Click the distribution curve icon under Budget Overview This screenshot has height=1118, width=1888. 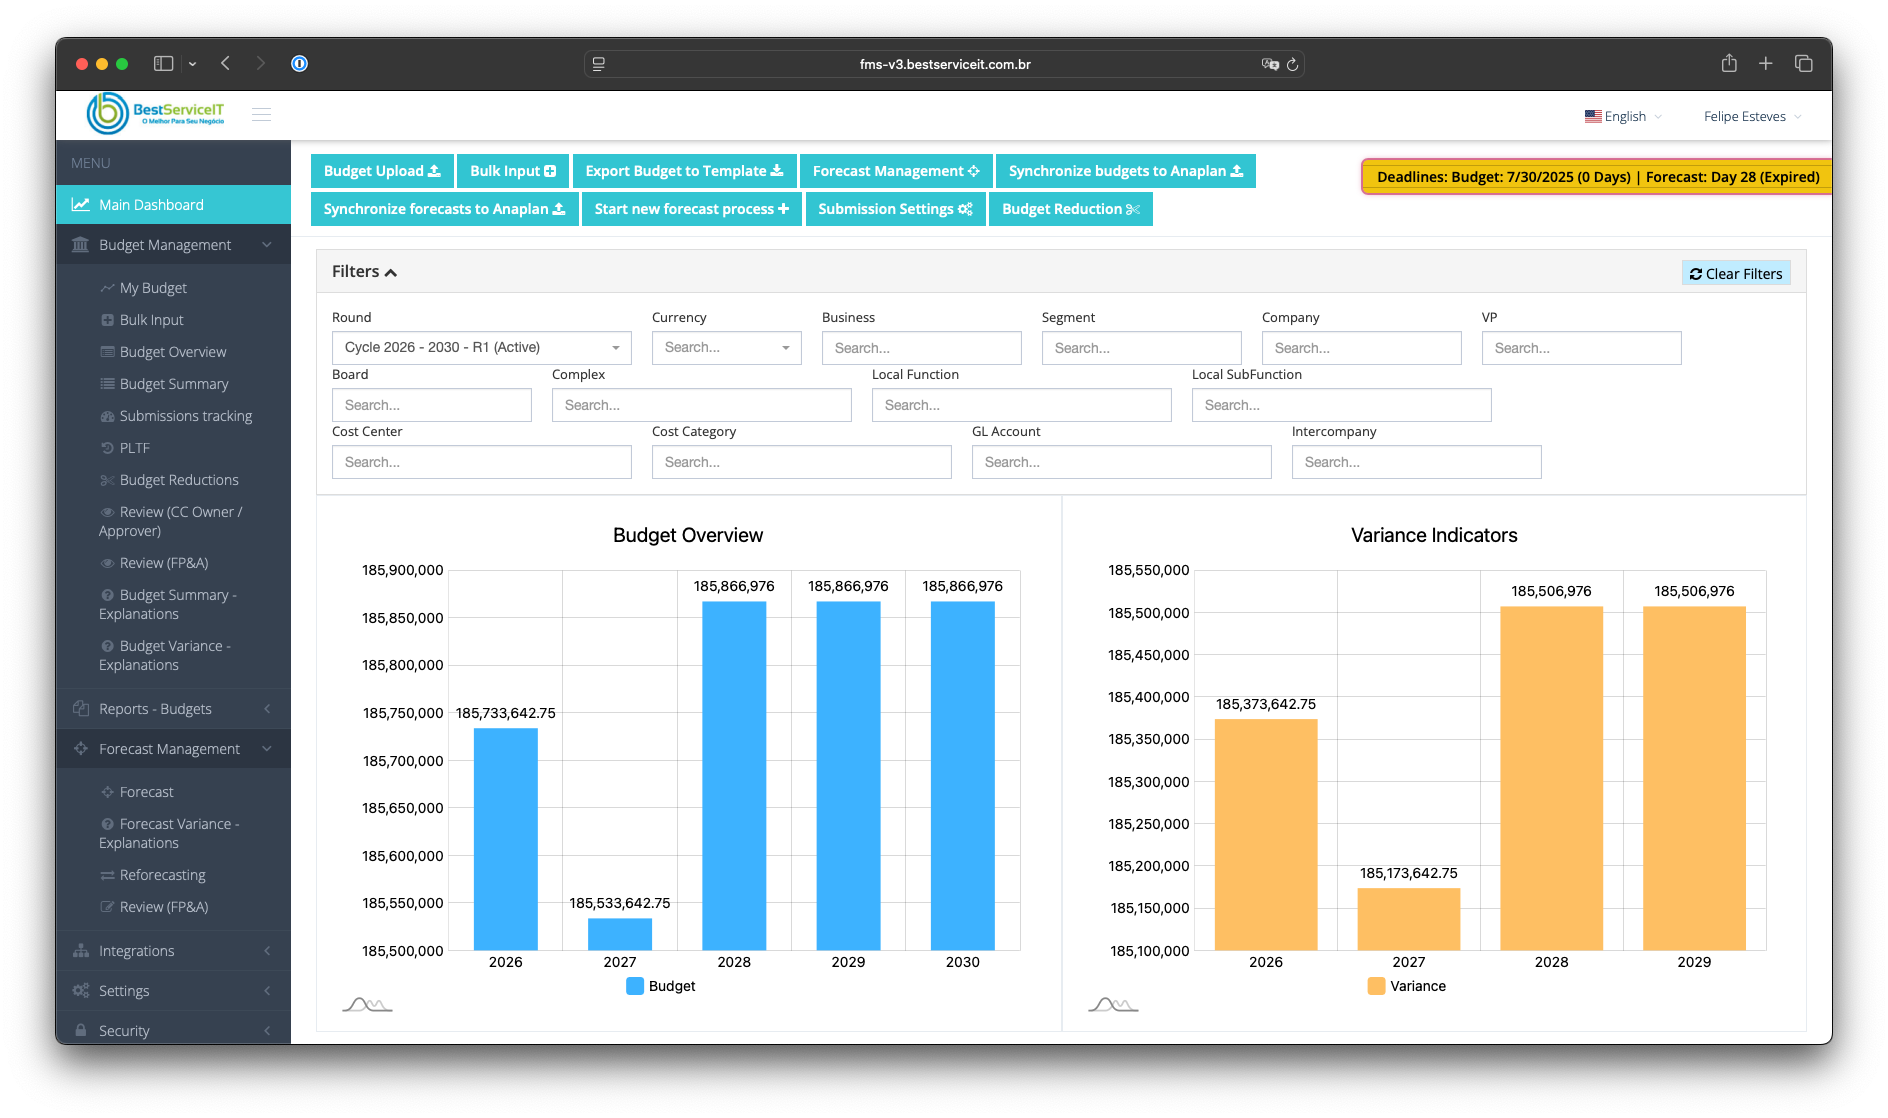pyautogui.click(x=367, y=1004)
